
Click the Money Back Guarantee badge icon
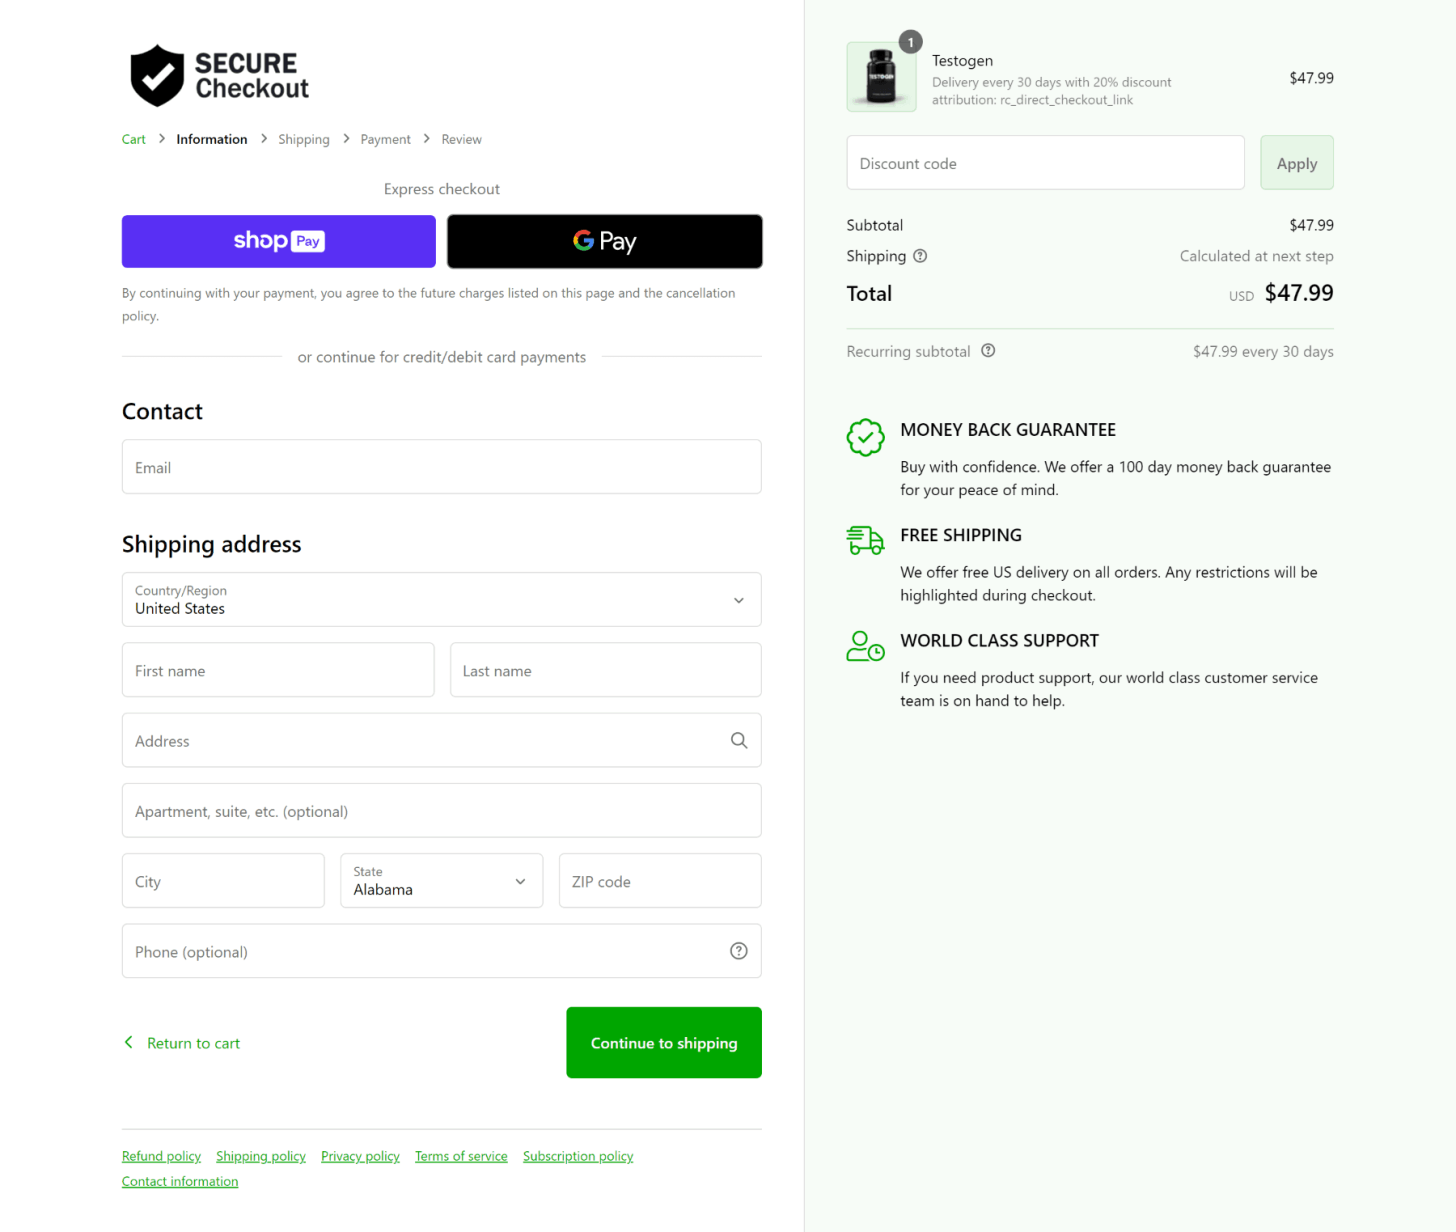pyautogui.click(x=865, y=437)
